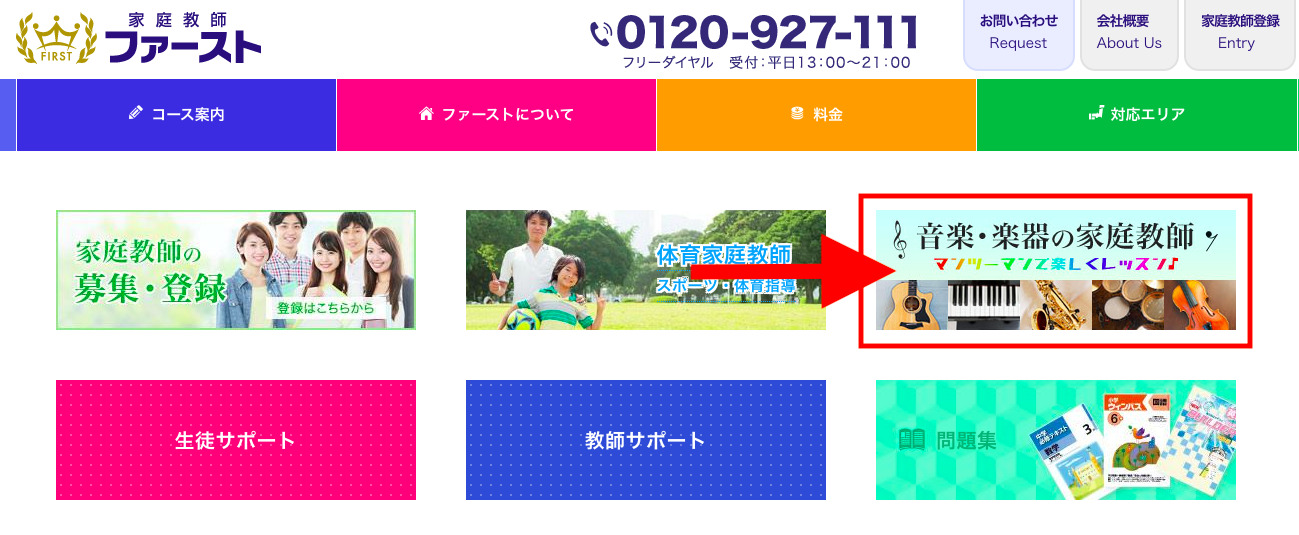Click the open book icon by 問題集
Viewport: 1299px width, 535px height.
912,440
